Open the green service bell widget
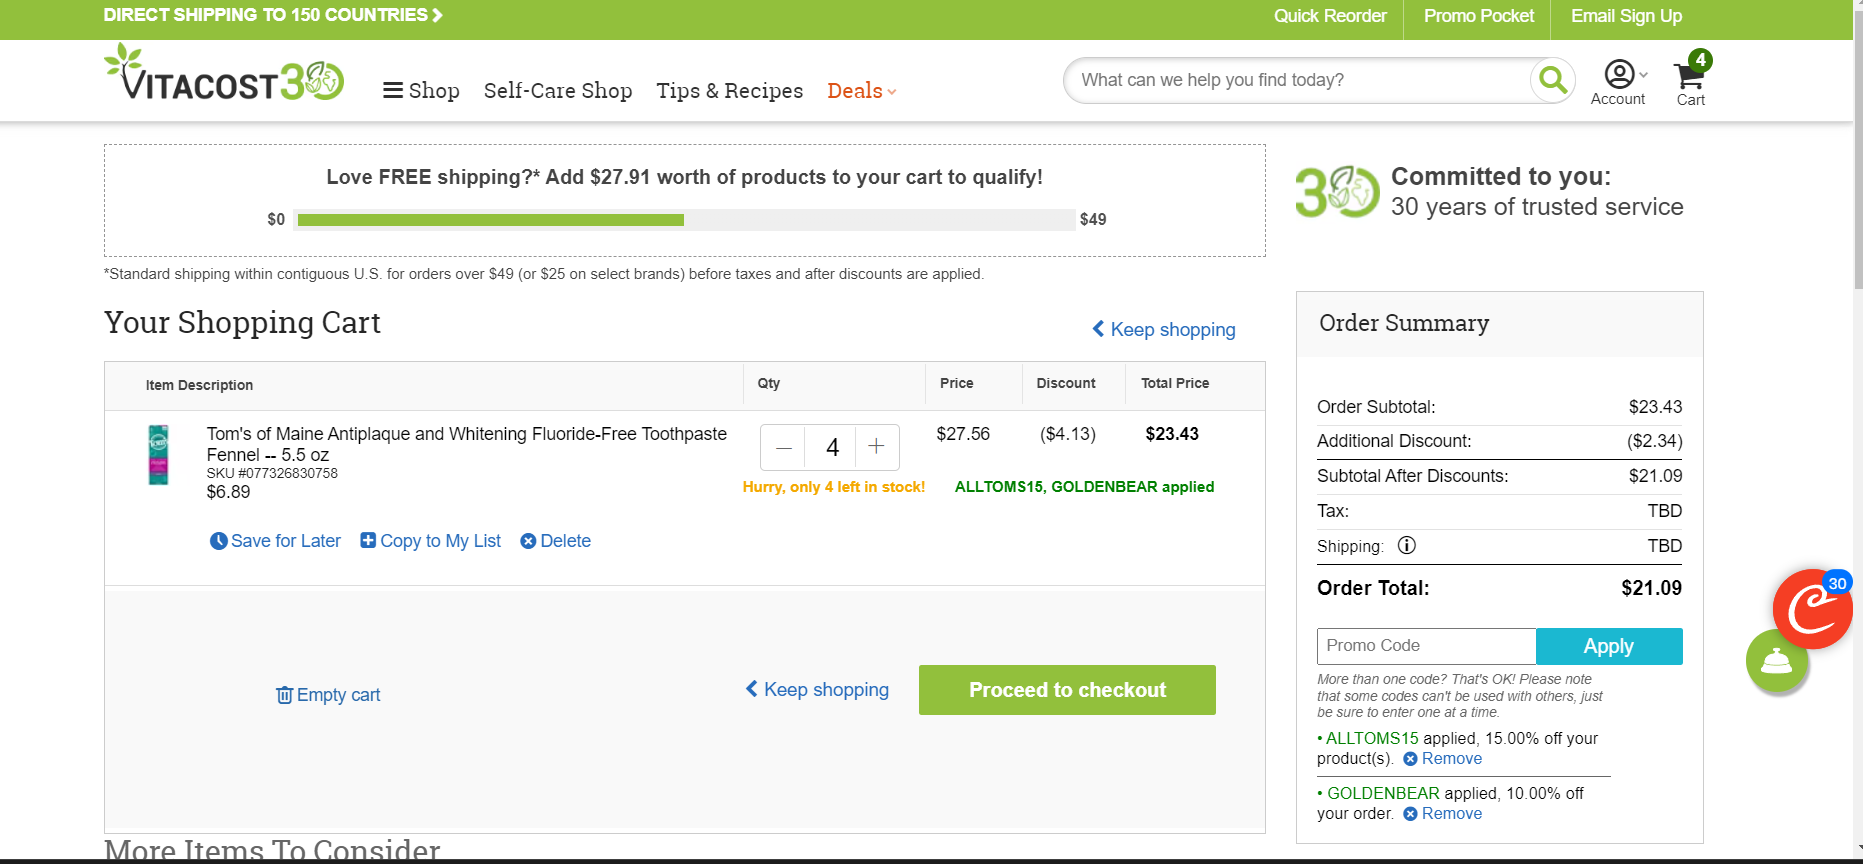Viewport: 1863px width, 864px height. [x=1776, y=660]
